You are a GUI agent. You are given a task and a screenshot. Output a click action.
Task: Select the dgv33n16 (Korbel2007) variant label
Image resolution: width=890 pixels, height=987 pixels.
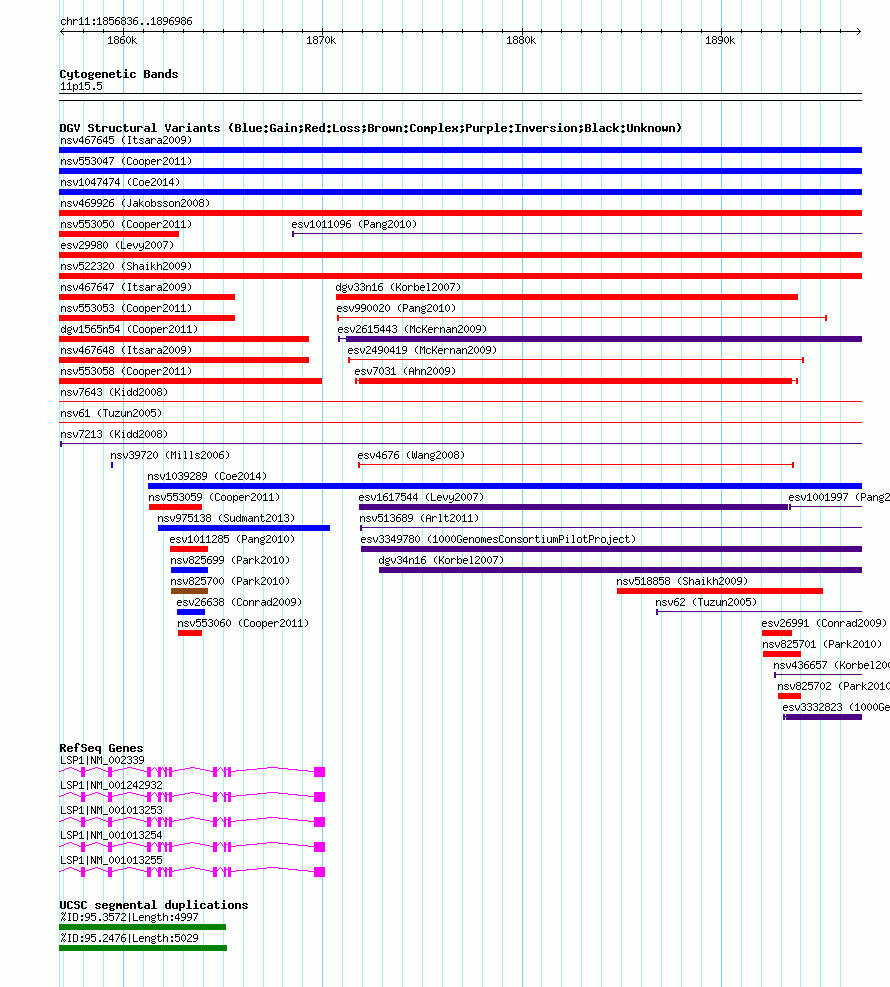coord(398,287)
